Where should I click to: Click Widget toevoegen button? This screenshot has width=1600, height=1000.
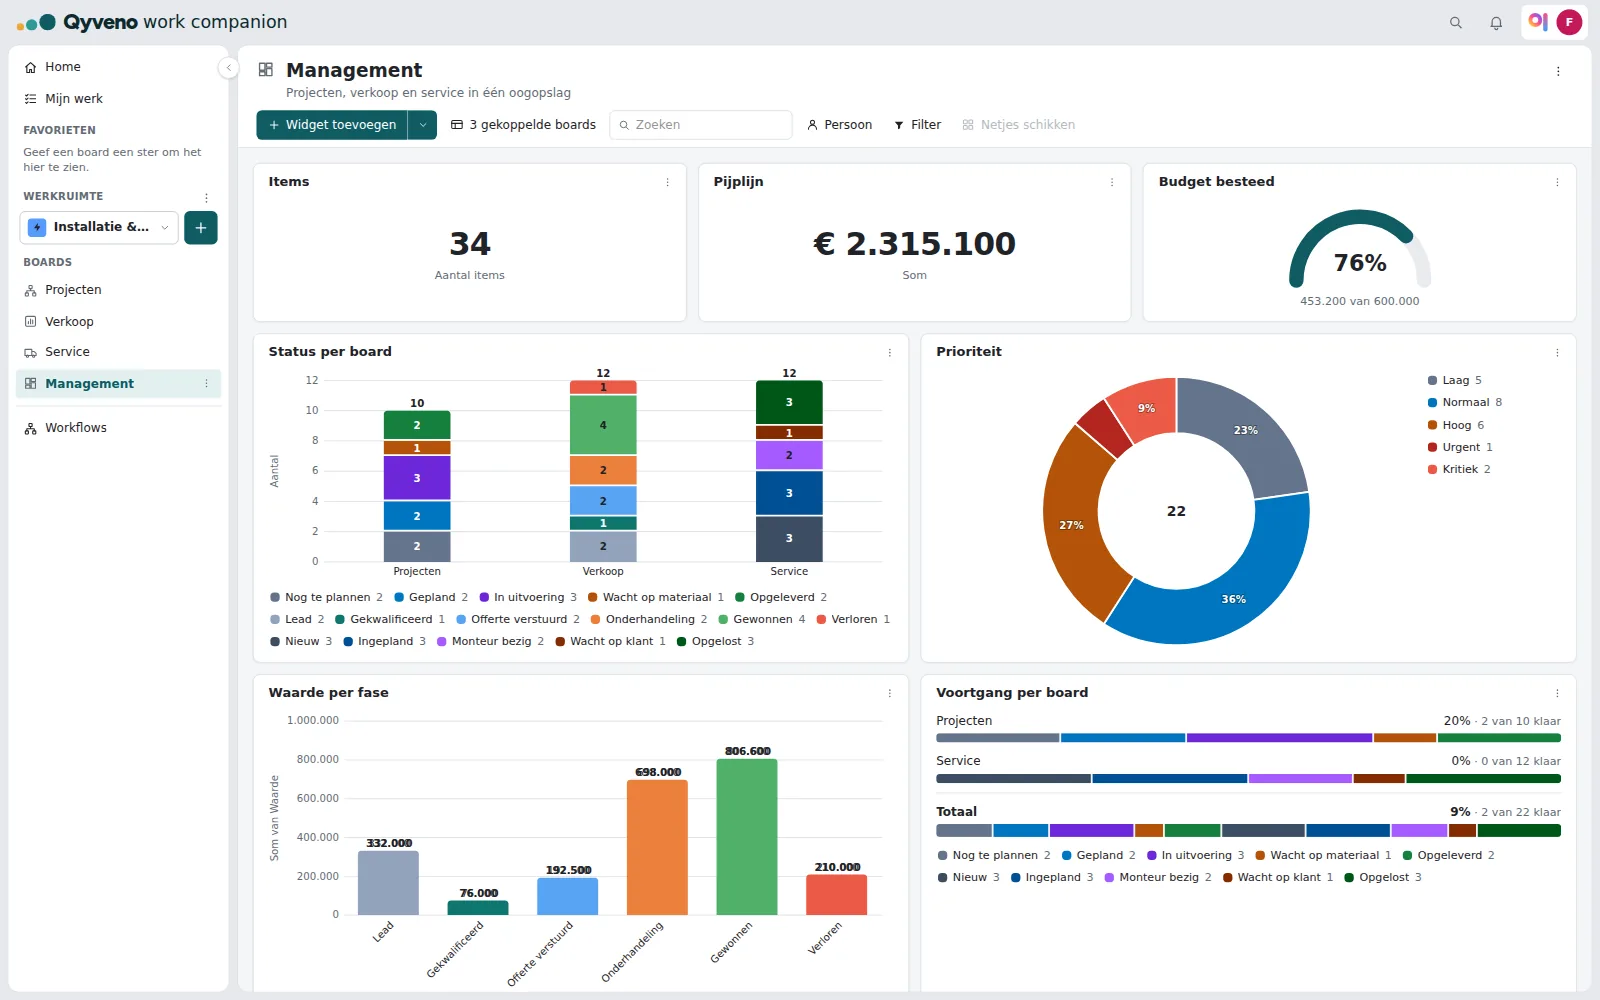coord(332,125)
